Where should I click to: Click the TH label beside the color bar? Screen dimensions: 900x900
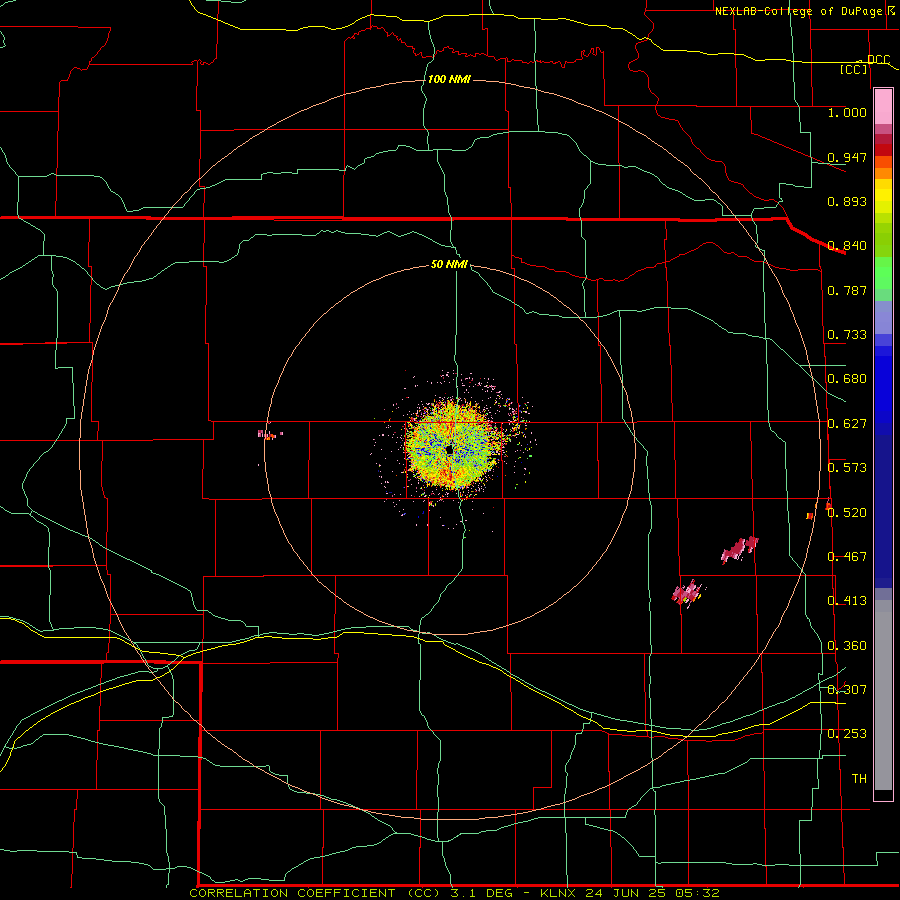point(859,779)
